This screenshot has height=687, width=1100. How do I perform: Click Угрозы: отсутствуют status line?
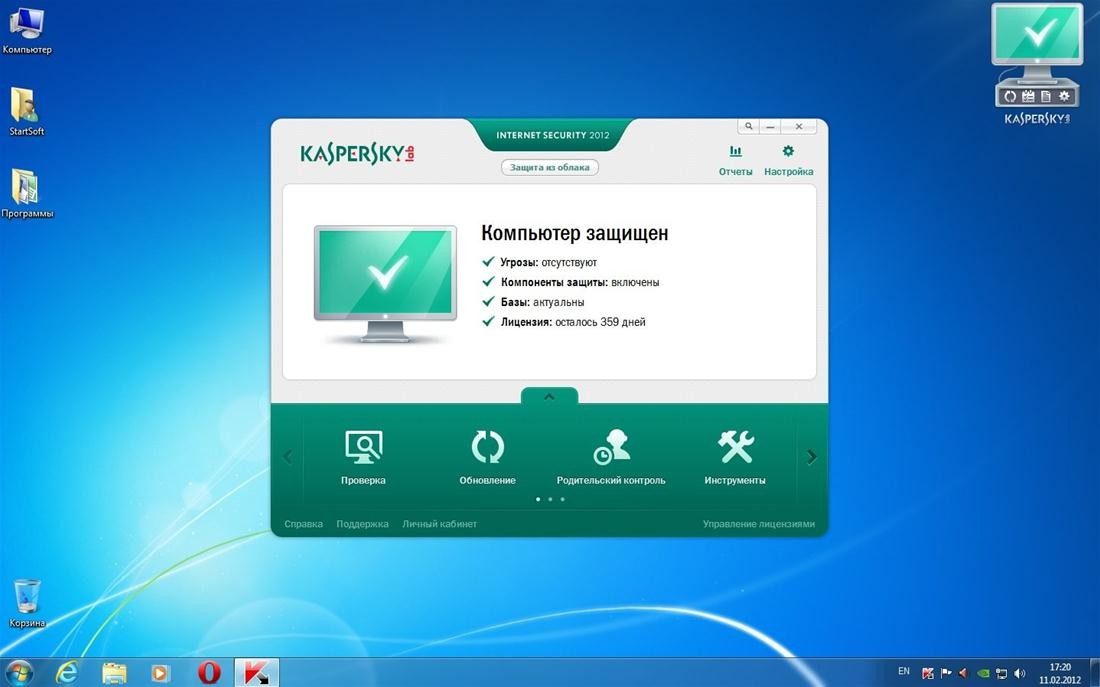click(539, 262)
